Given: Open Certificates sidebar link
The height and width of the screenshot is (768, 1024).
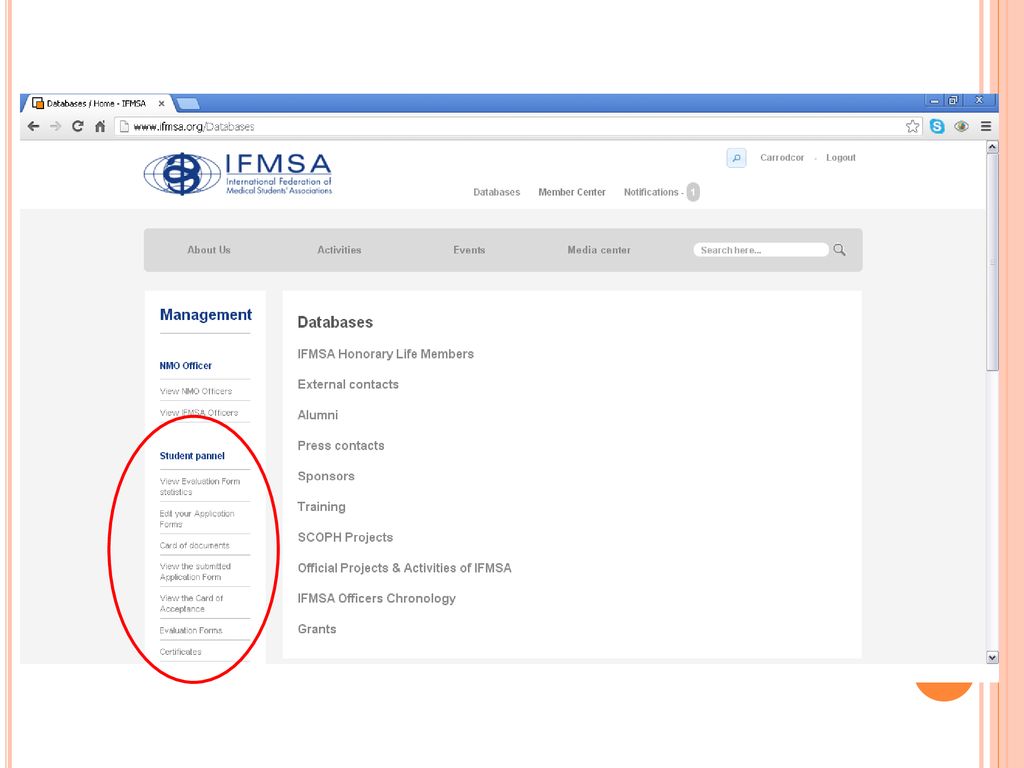Looking at the screenshot, I should [x=180, y=652].
